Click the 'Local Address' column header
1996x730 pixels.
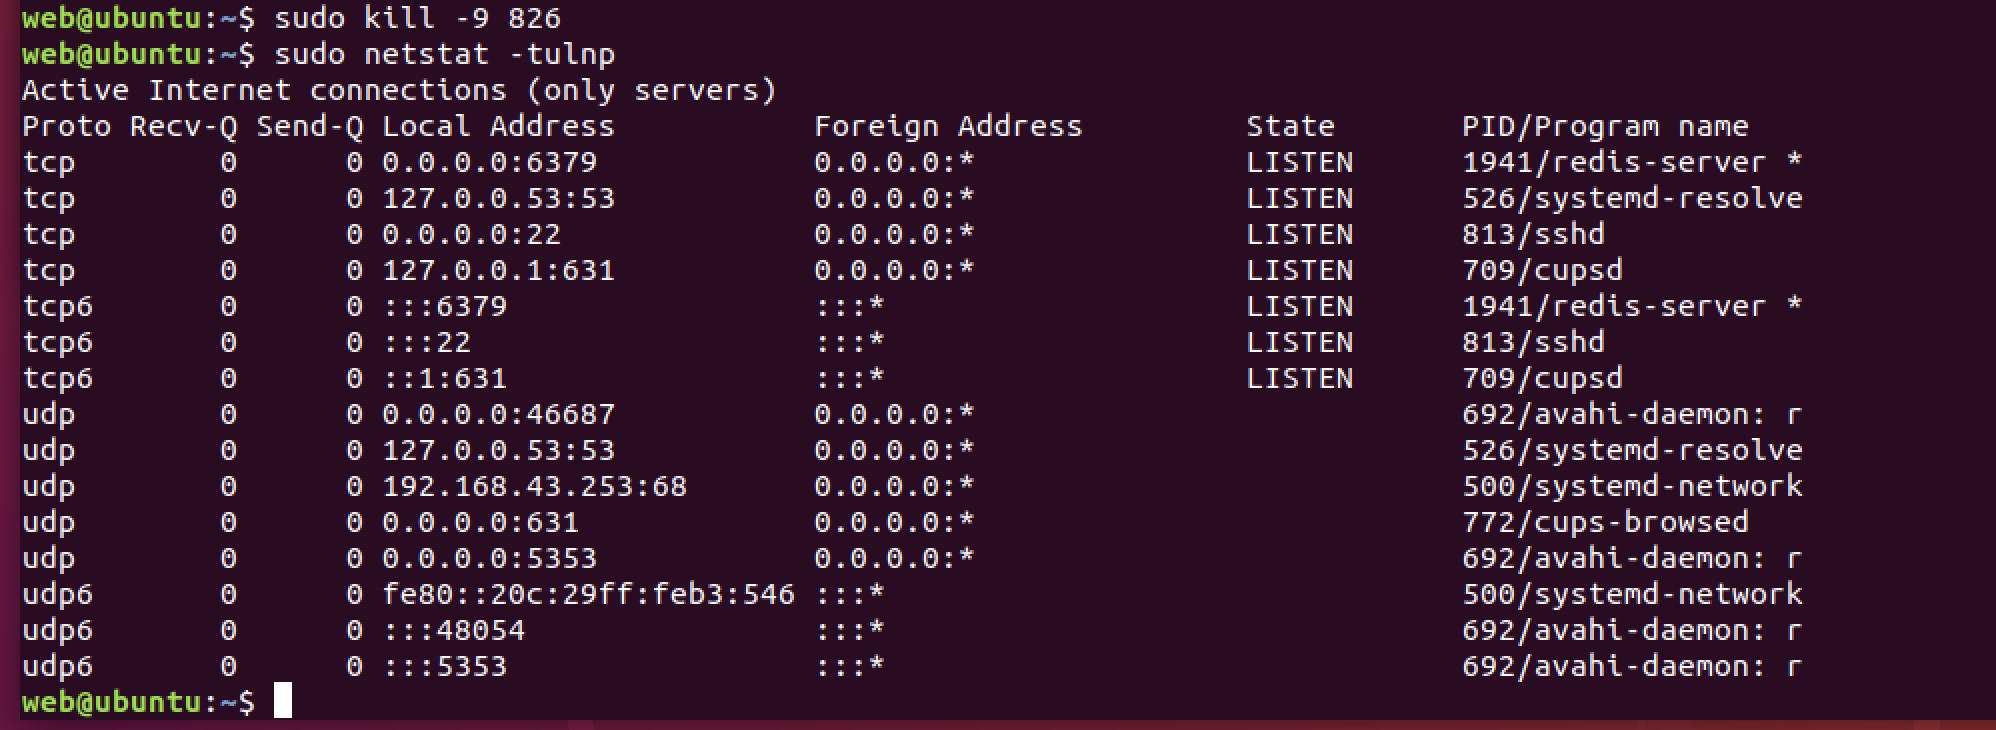click(498, 126)
